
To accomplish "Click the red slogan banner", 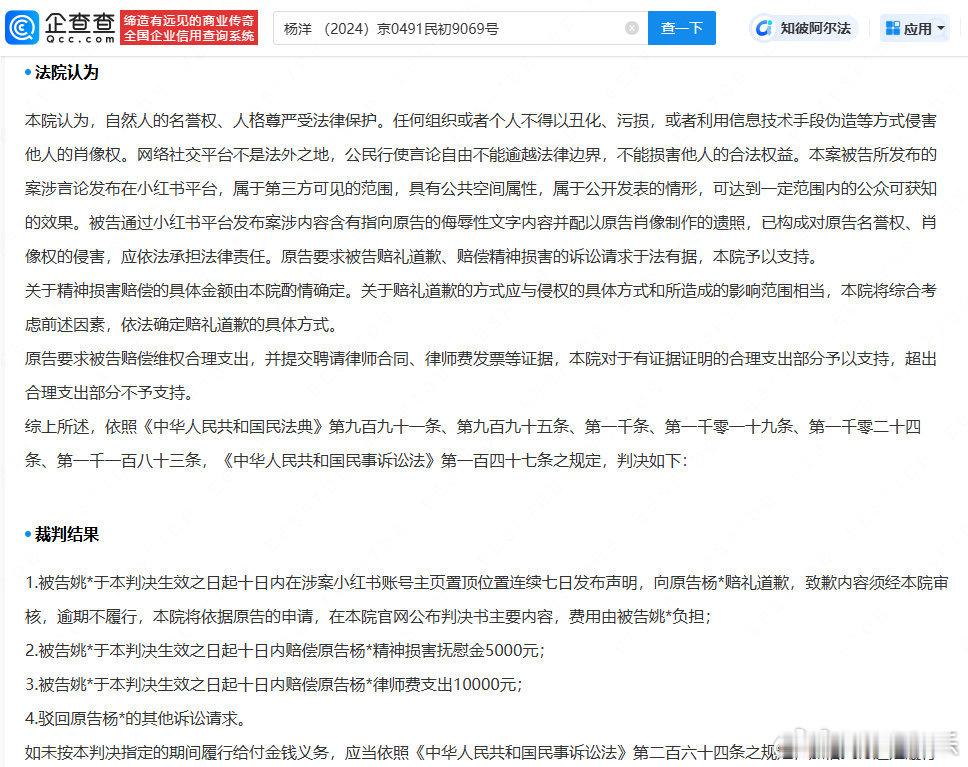I will (188, 28).
